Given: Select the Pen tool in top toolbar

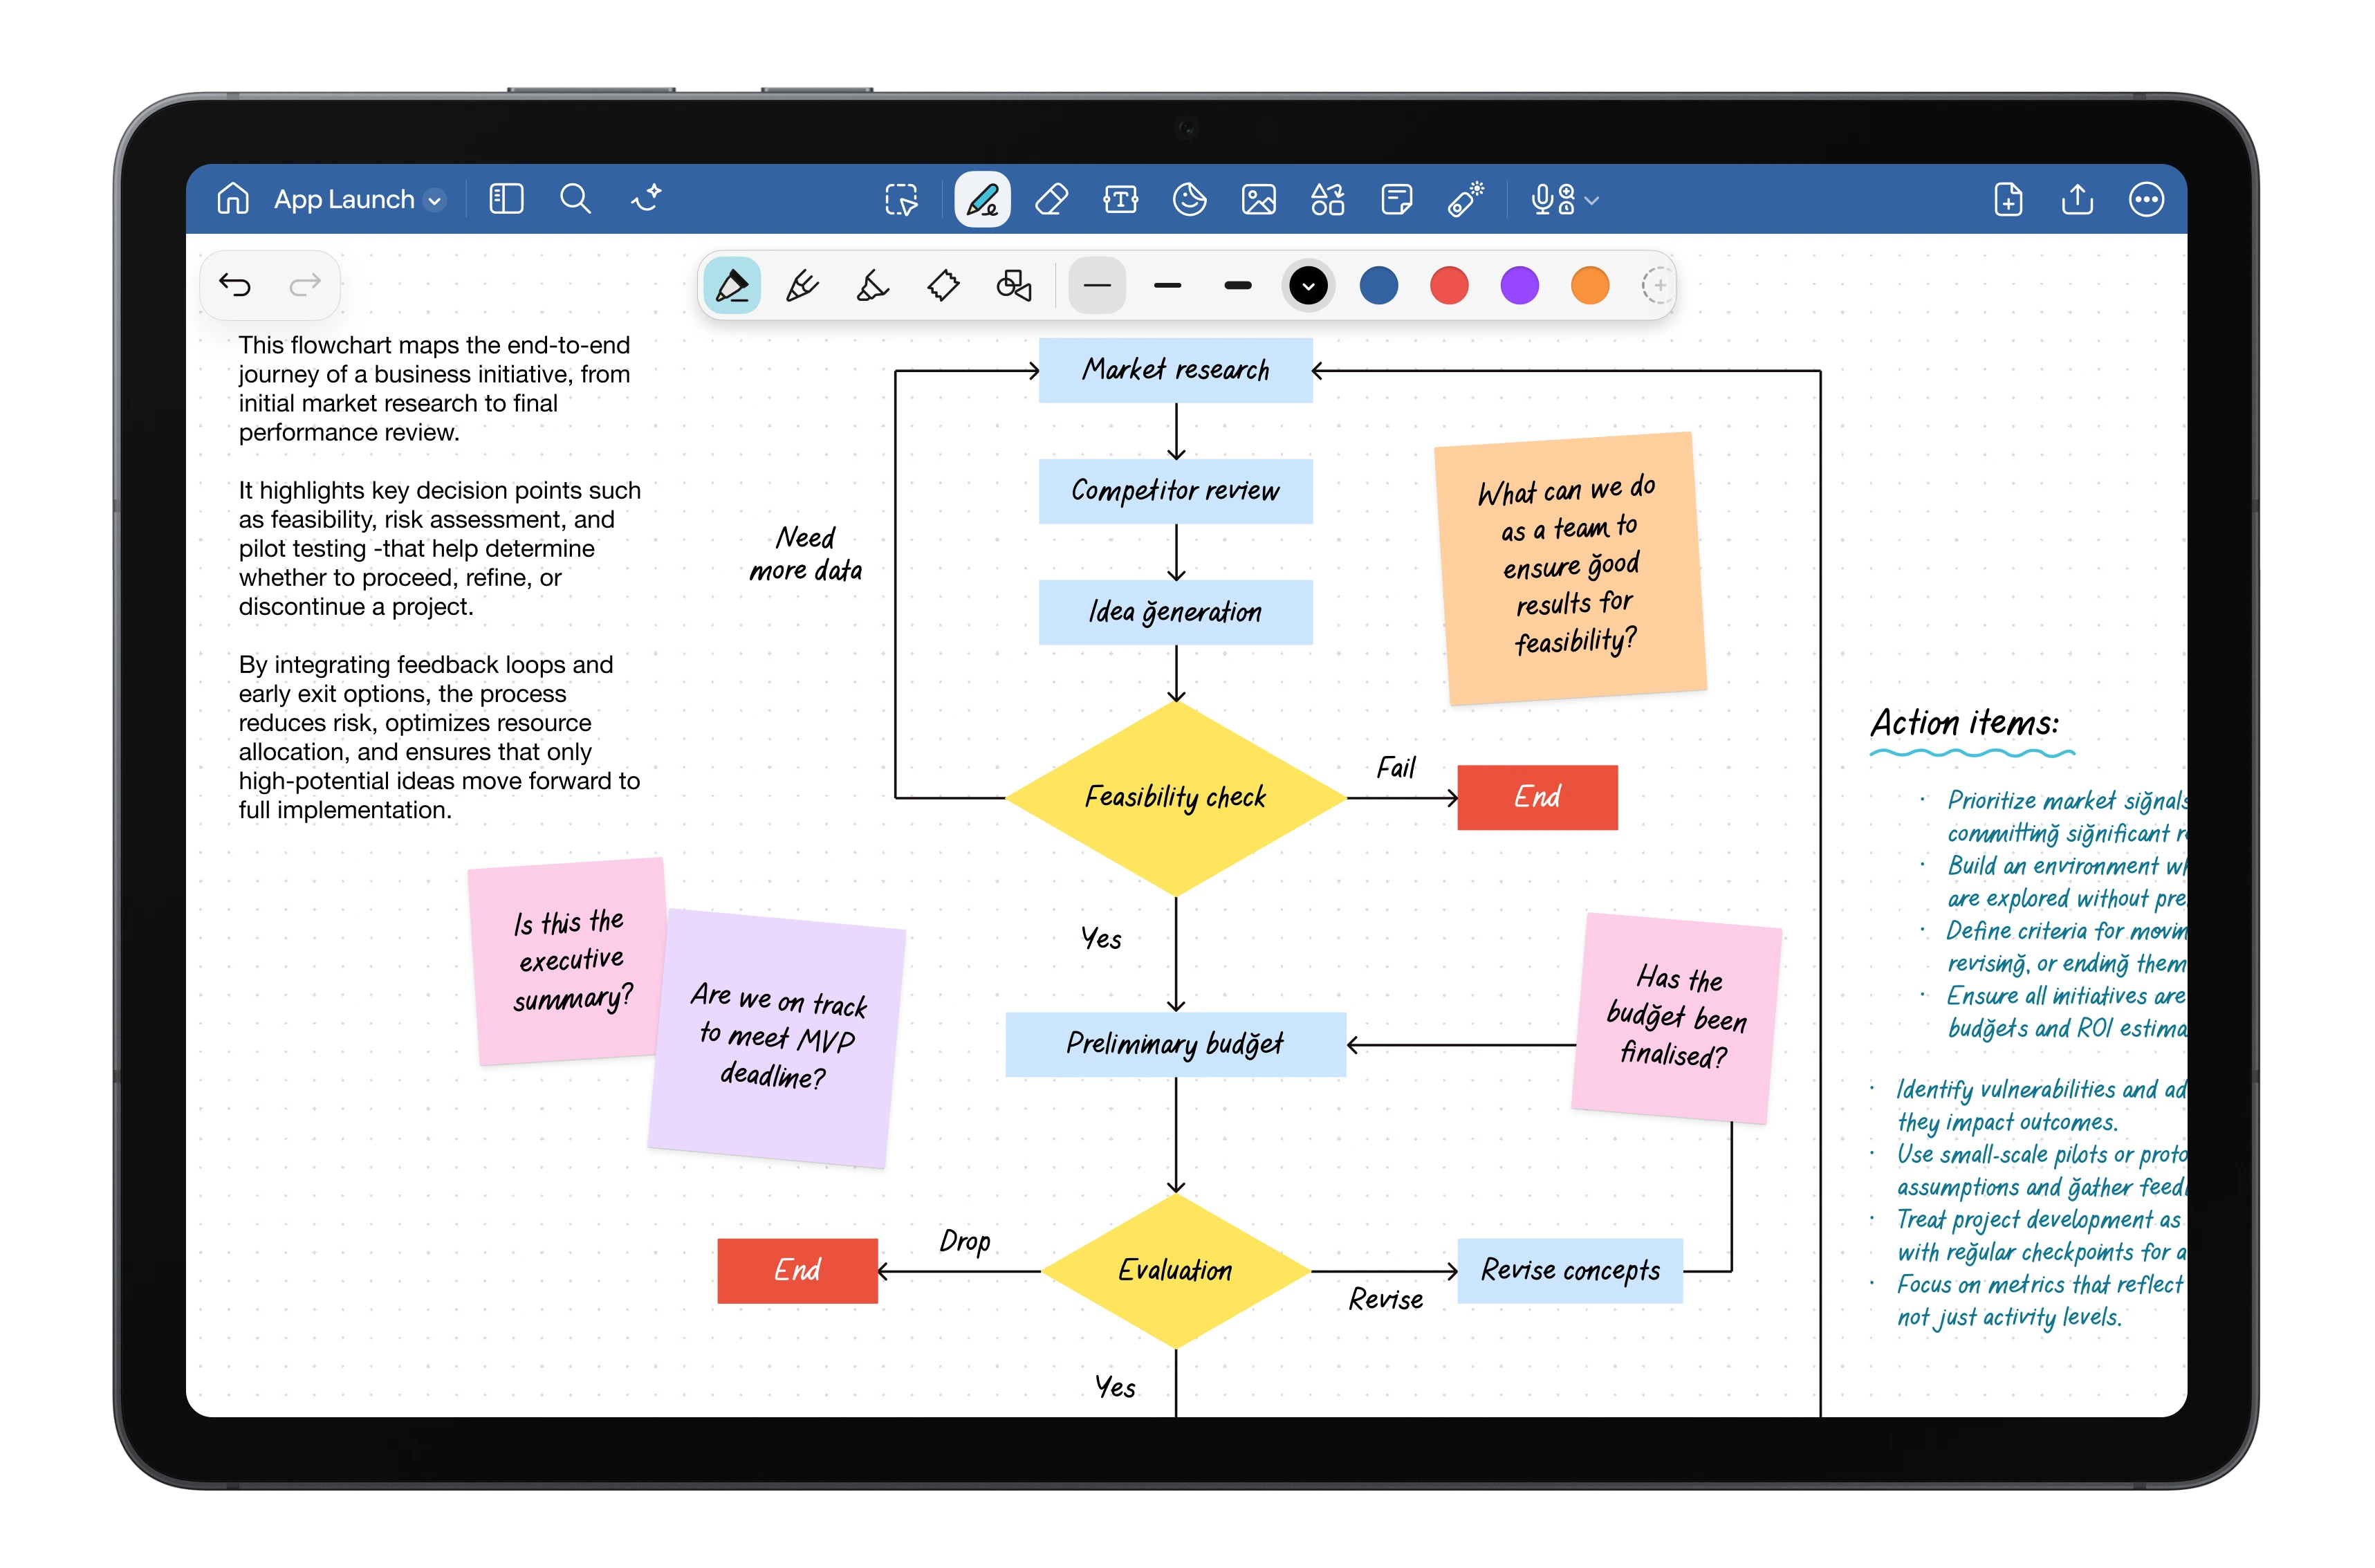Looking at the screenshot, I should (982, 200).
